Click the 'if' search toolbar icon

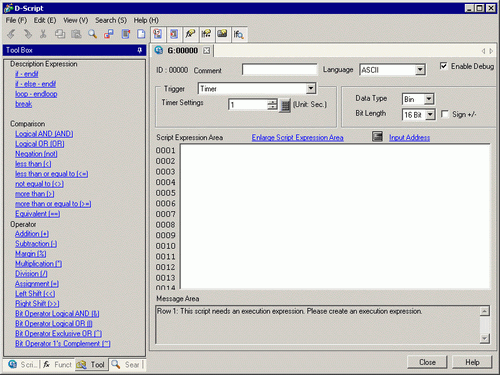click(239, 34)
